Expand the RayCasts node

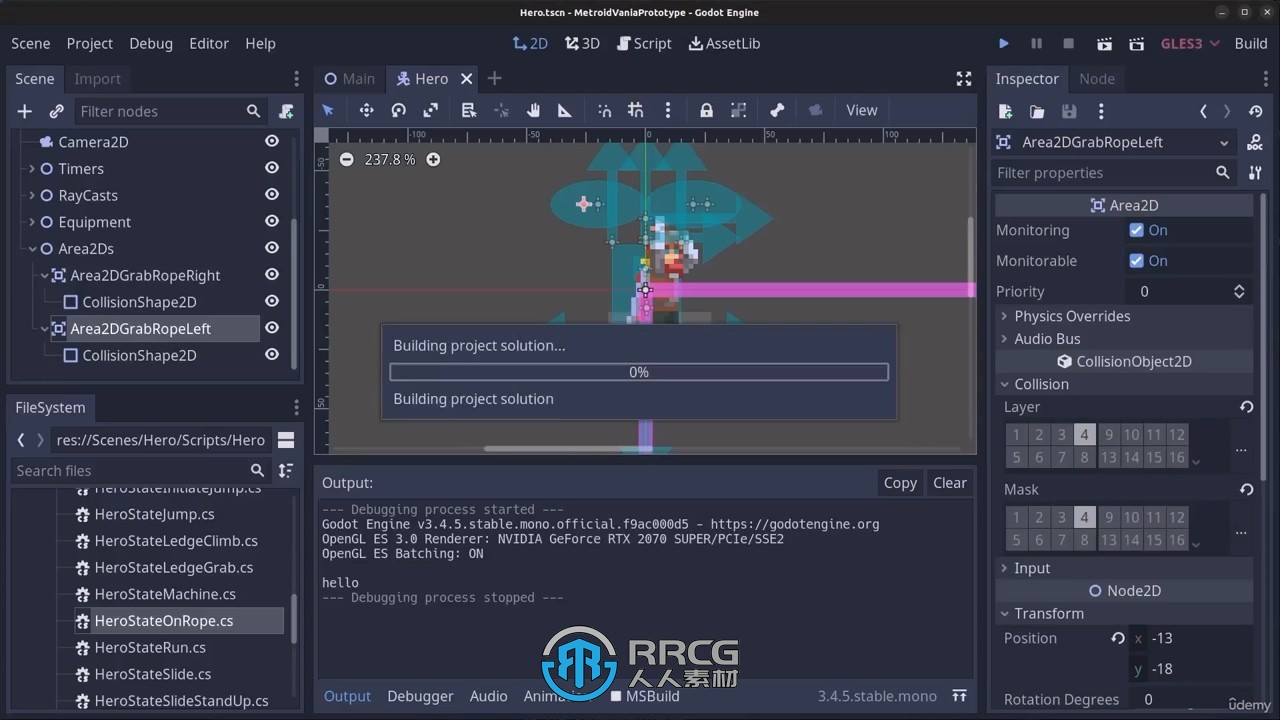tap(31, 195)
